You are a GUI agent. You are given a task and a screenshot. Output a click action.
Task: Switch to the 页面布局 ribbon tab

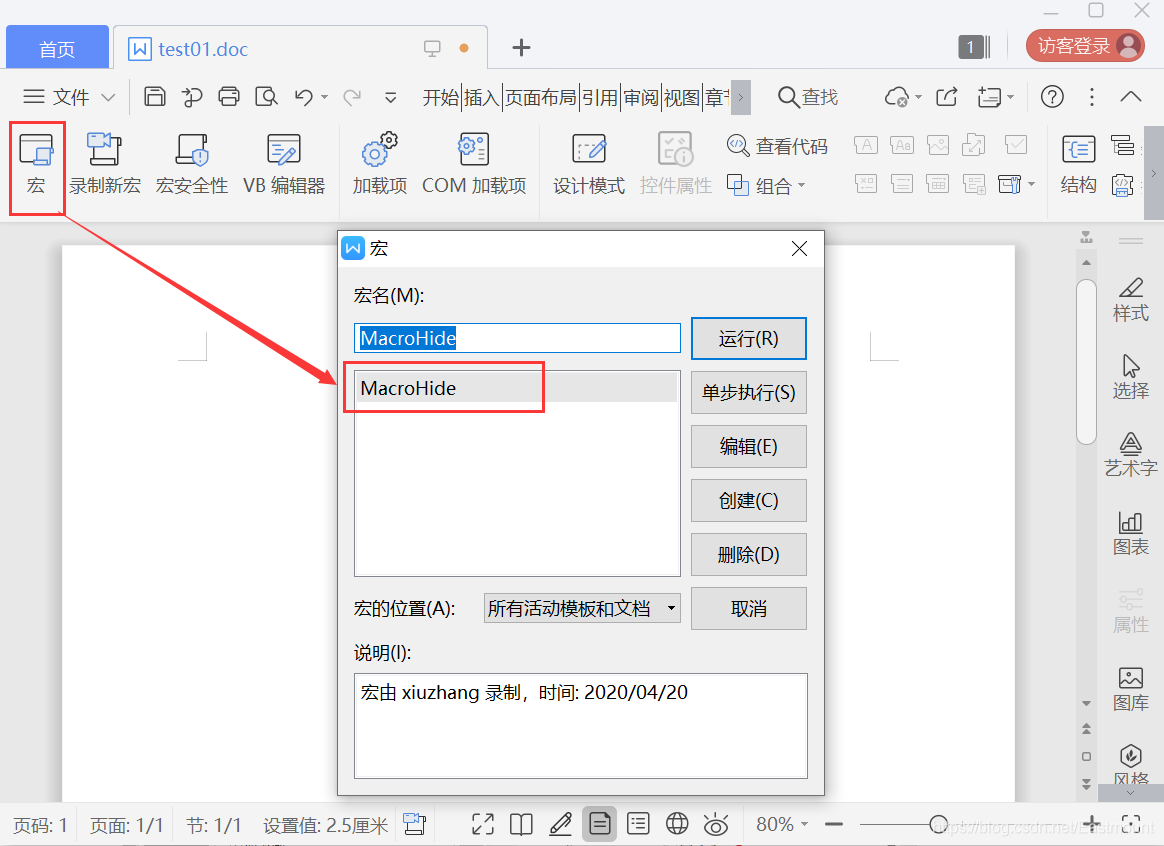[x=540, y=97]
